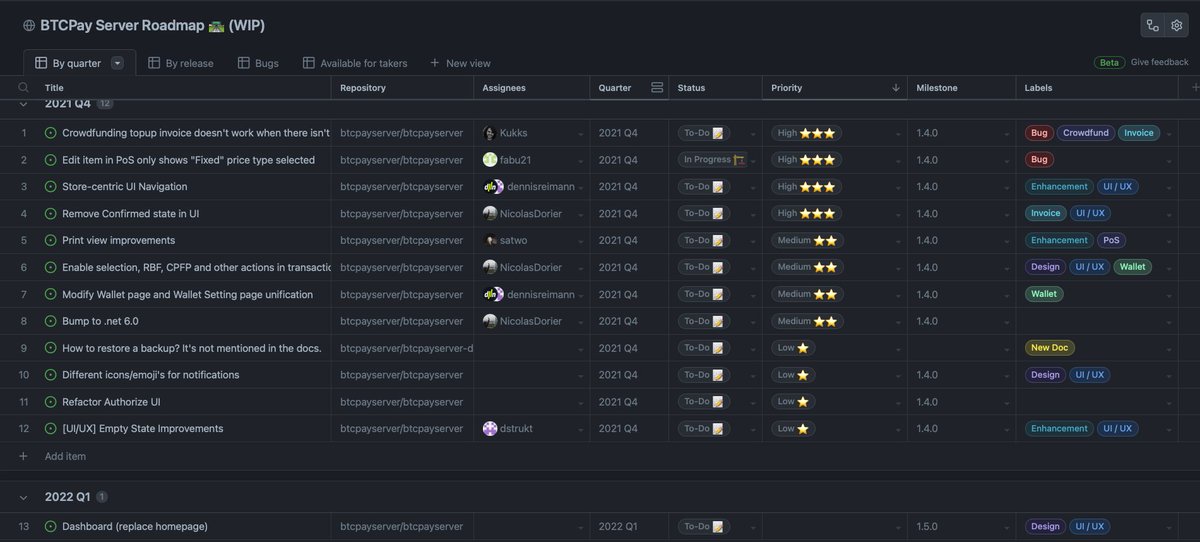Click In Progress status in Edit item row
Viewport: 1200px width, 542px height.
point(714,160)
